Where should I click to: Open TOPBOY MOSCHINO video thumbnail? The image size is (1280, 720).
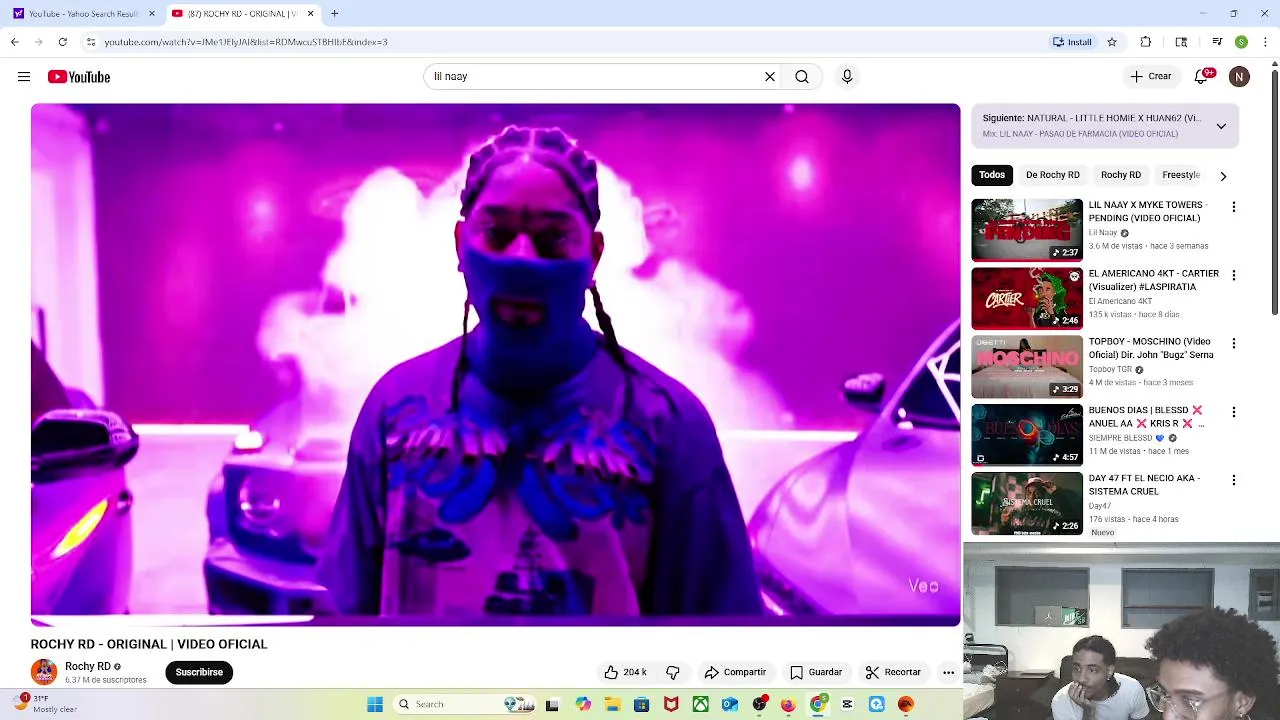pos(1027,366)
